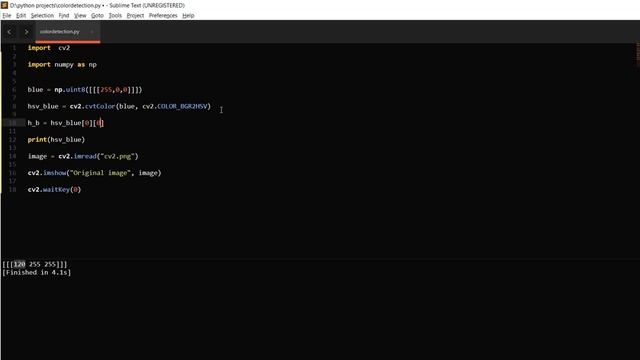The height and width of the screenshot is (360, 640).
Task: Click the Sublime Text title bar icon
Action: click(x=4, y=5)
